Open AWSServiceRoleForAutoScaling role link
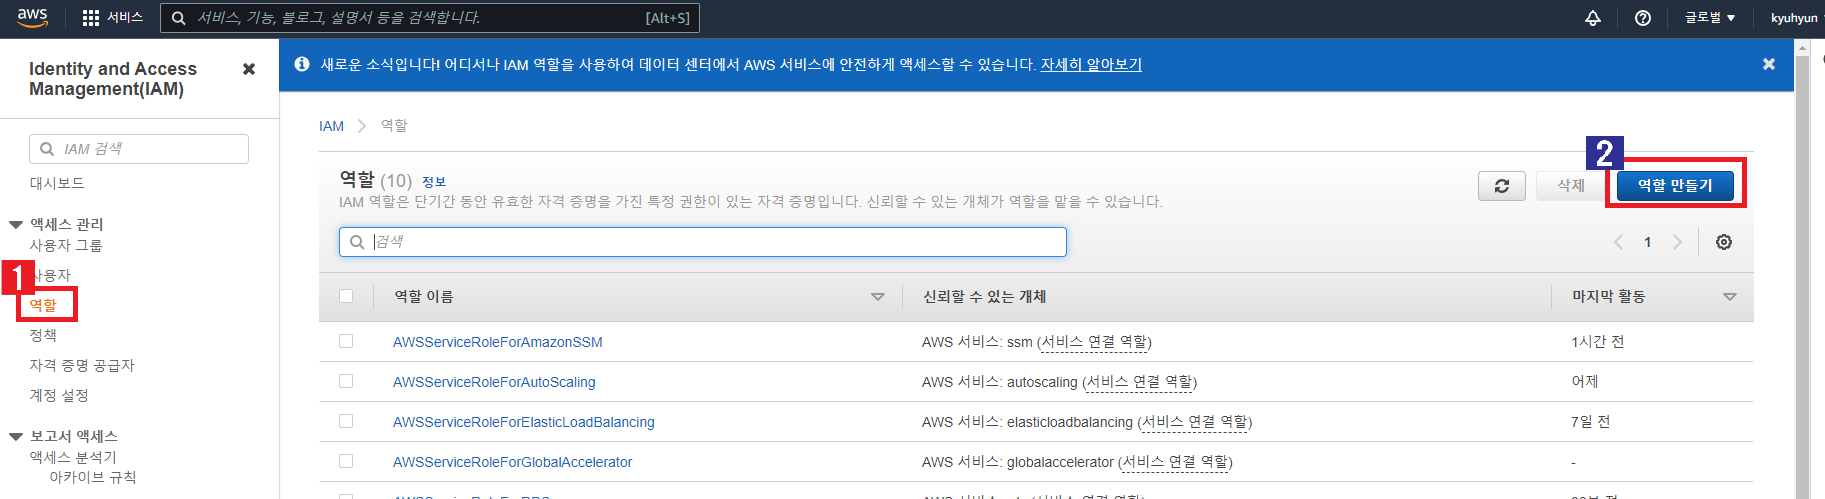1825x499 pixels. (494, 382)
